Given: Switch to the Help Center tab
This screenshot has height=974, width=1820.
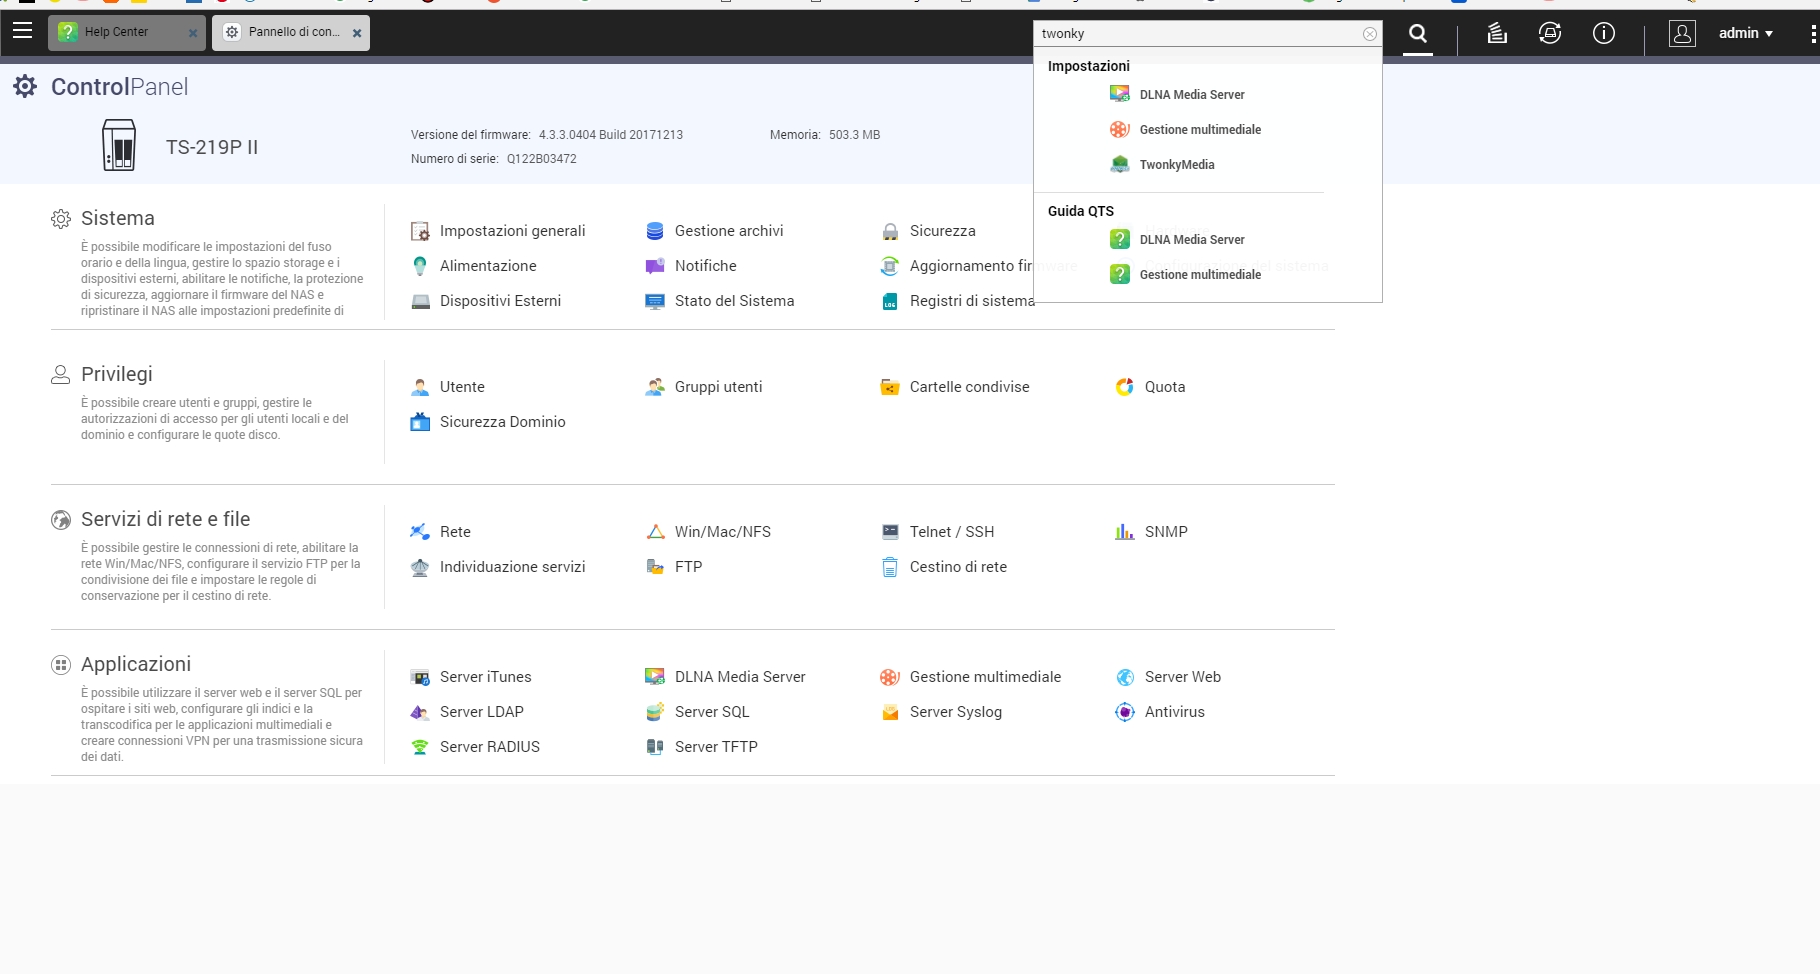Looking at the screenshot, I should click(x=116, y=32).
